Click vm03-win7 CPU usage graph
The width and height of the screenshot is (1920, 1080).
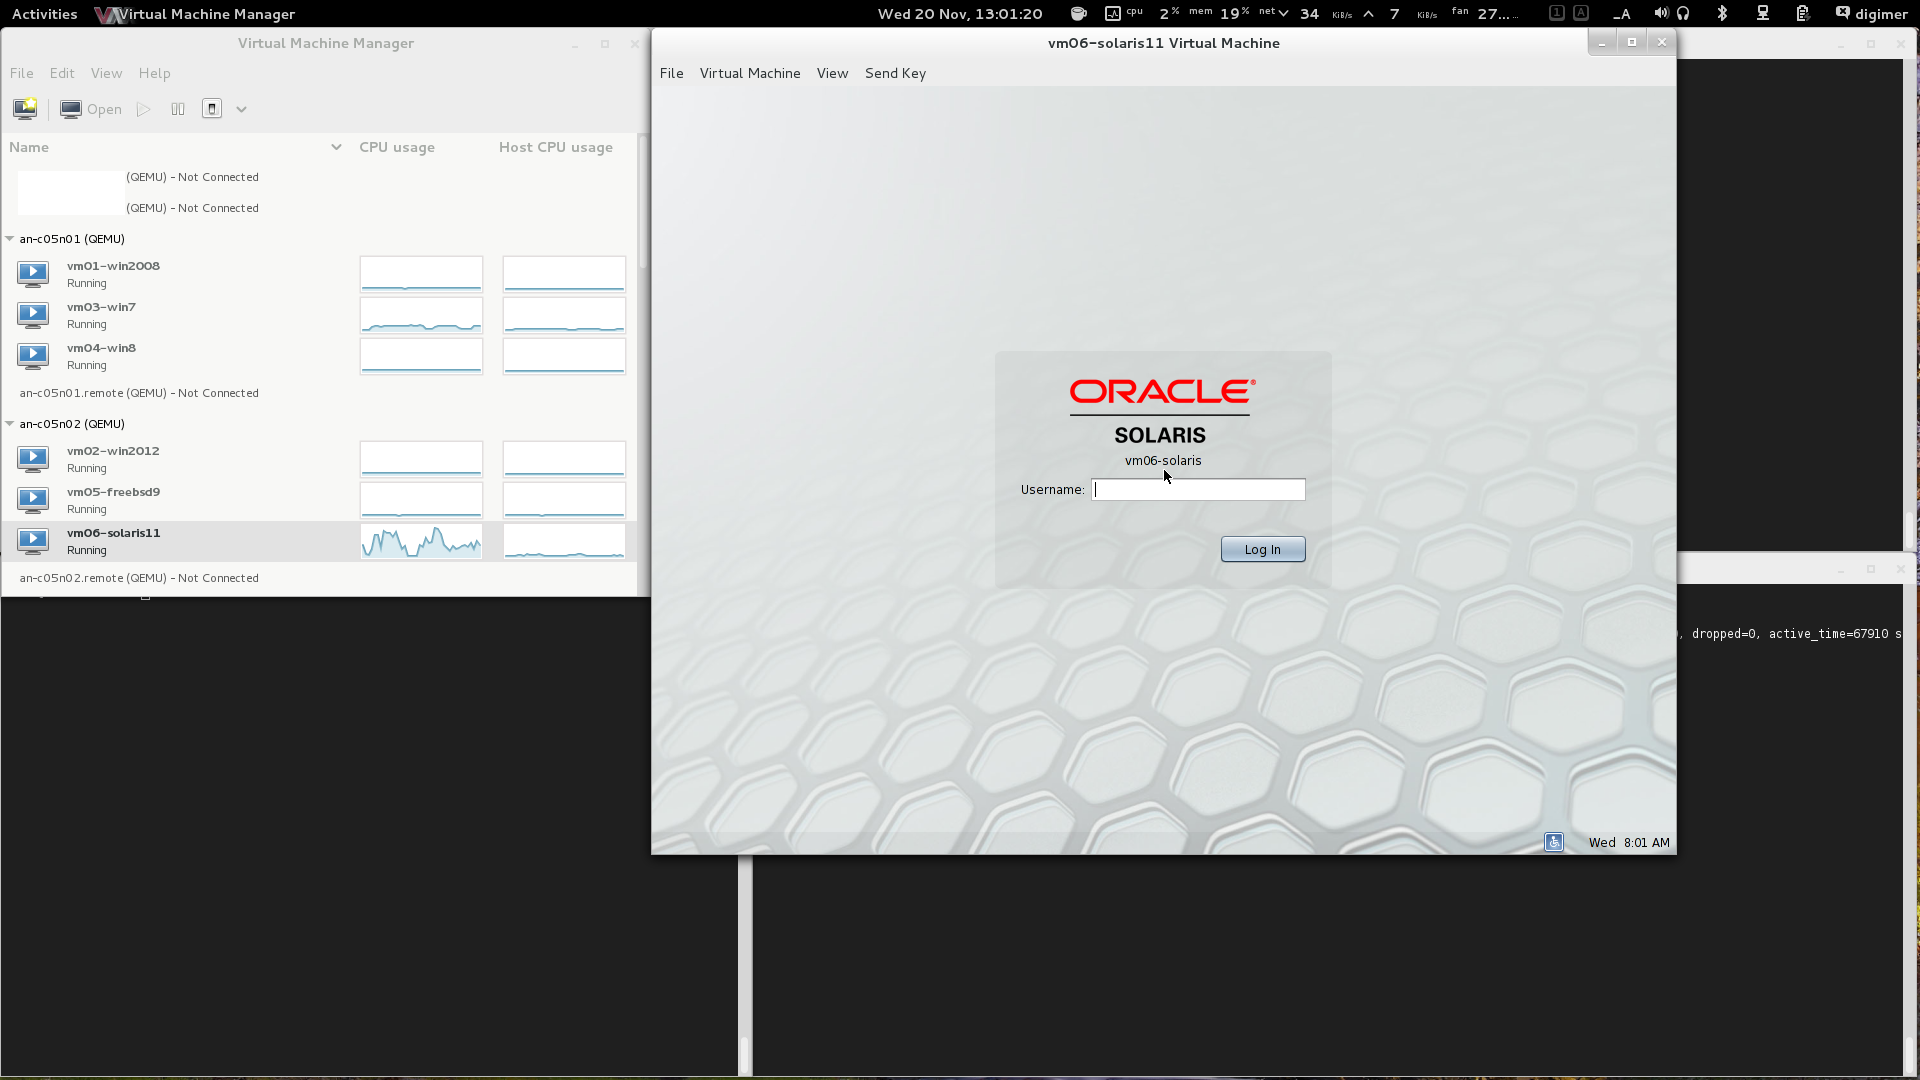(421, 315)
